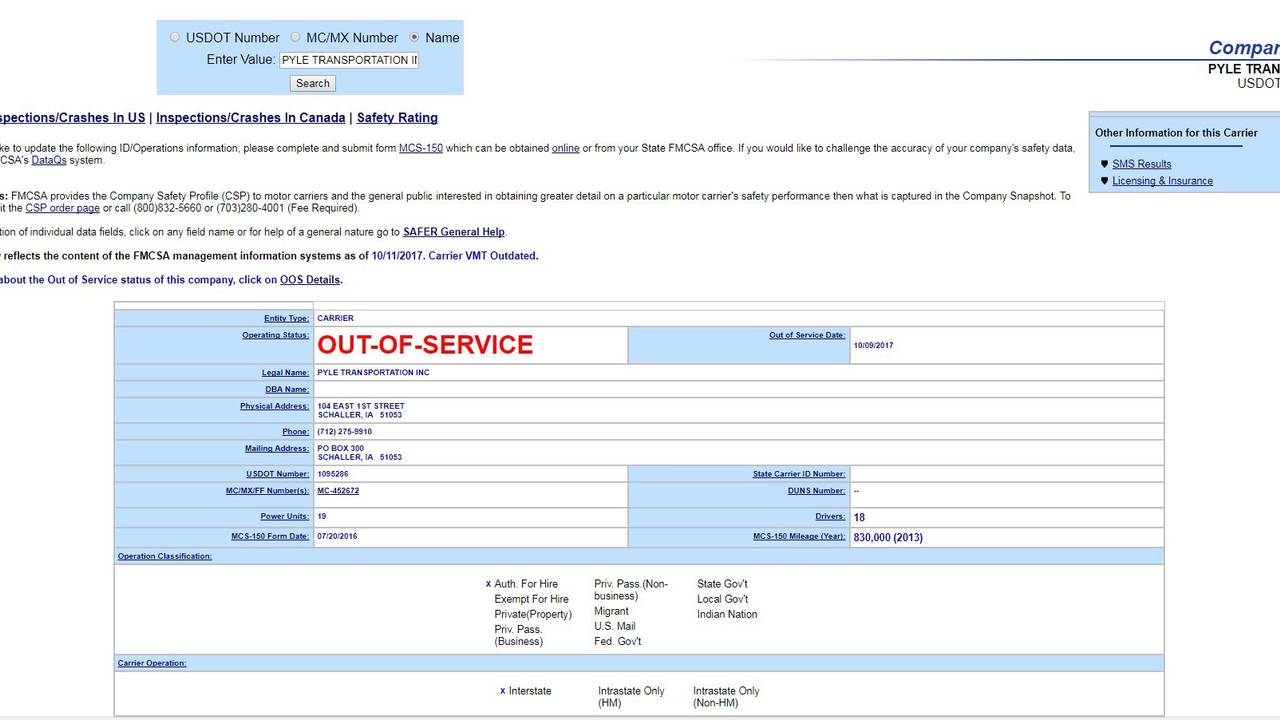Click legal name PYLE TRANSPORTATION INC
Viewport: 1280px width, 720px height.
[x=373, y=373]
